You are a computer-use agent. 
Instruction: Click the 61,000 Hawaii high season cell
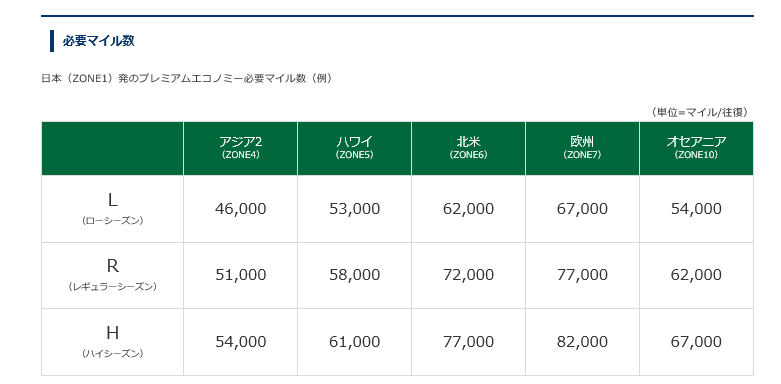(x=355, y=342)
